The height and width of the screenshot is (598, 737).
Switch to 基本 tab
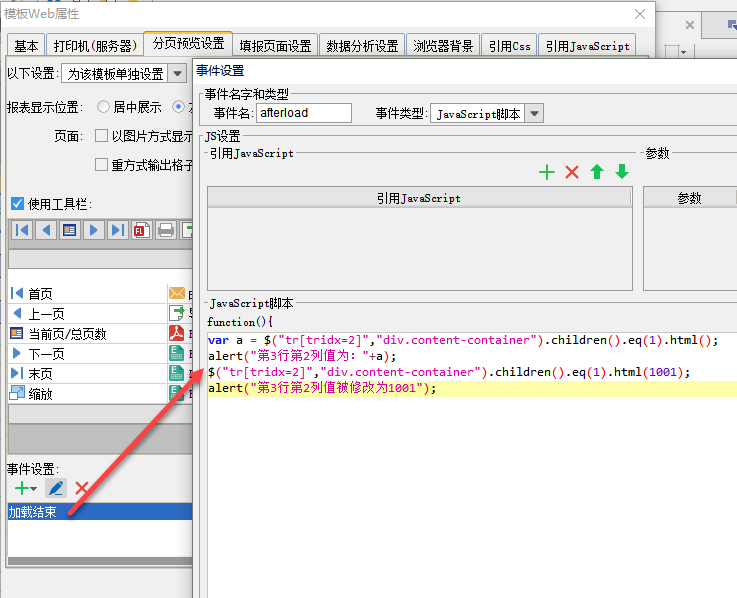[x=26, y=46]
